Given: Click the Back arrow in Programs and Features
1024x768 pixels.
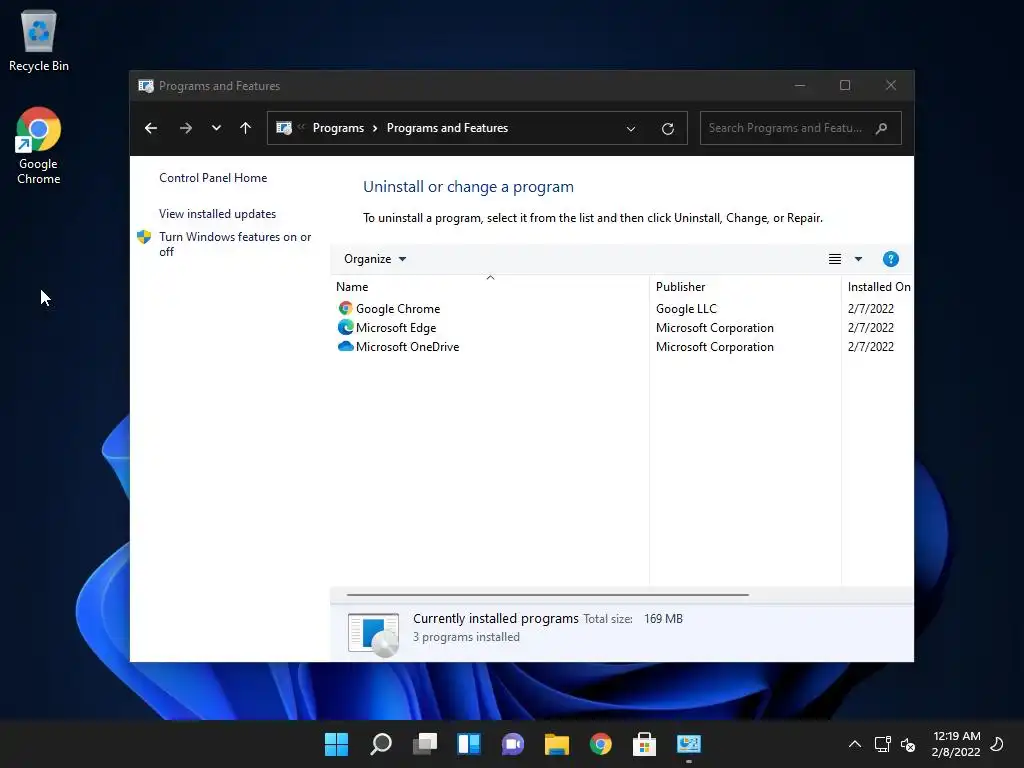Looking at the screenshot, I should pos(151,128).
